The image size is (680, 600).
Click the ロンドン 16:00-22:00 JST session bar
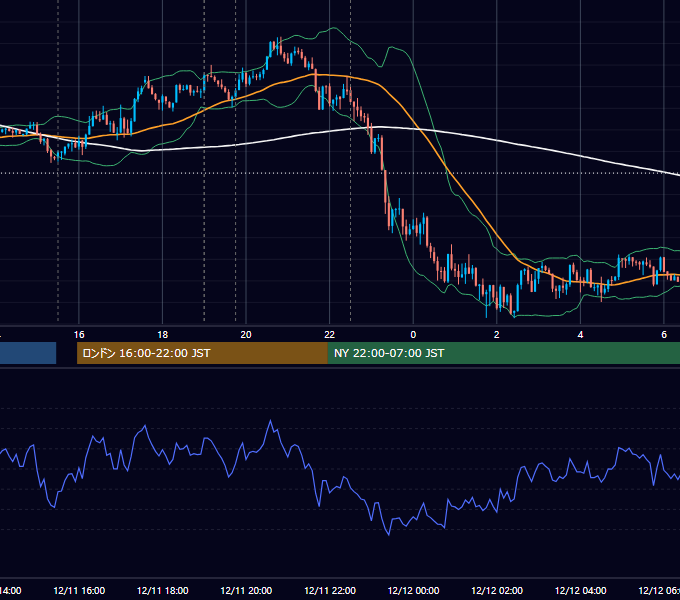pyautogui.click(x=202, y=353)
